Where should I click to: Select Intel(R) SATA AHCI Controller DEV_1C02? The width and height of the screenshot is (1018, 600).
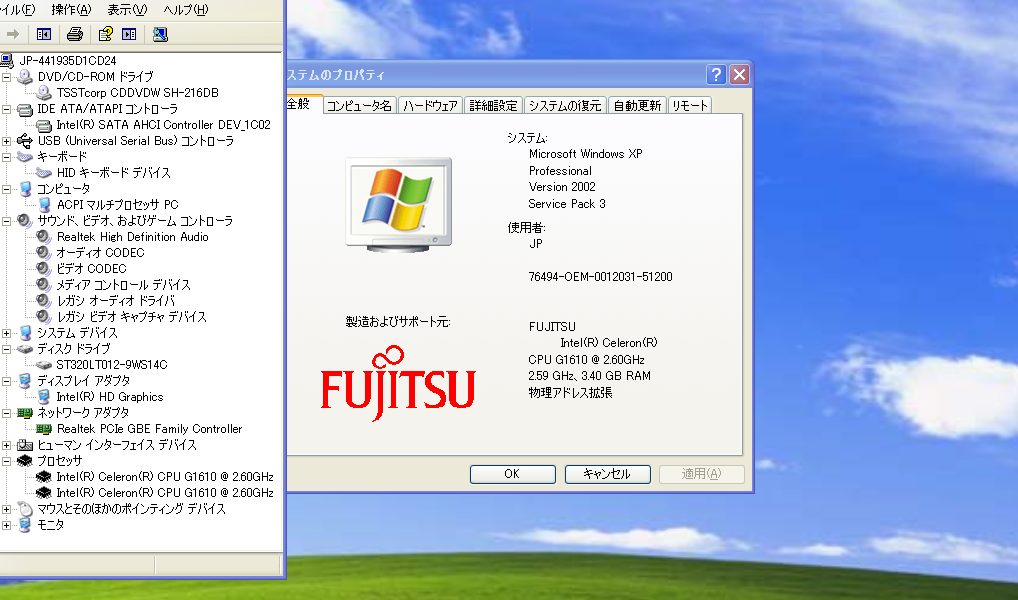pos(163,125)
